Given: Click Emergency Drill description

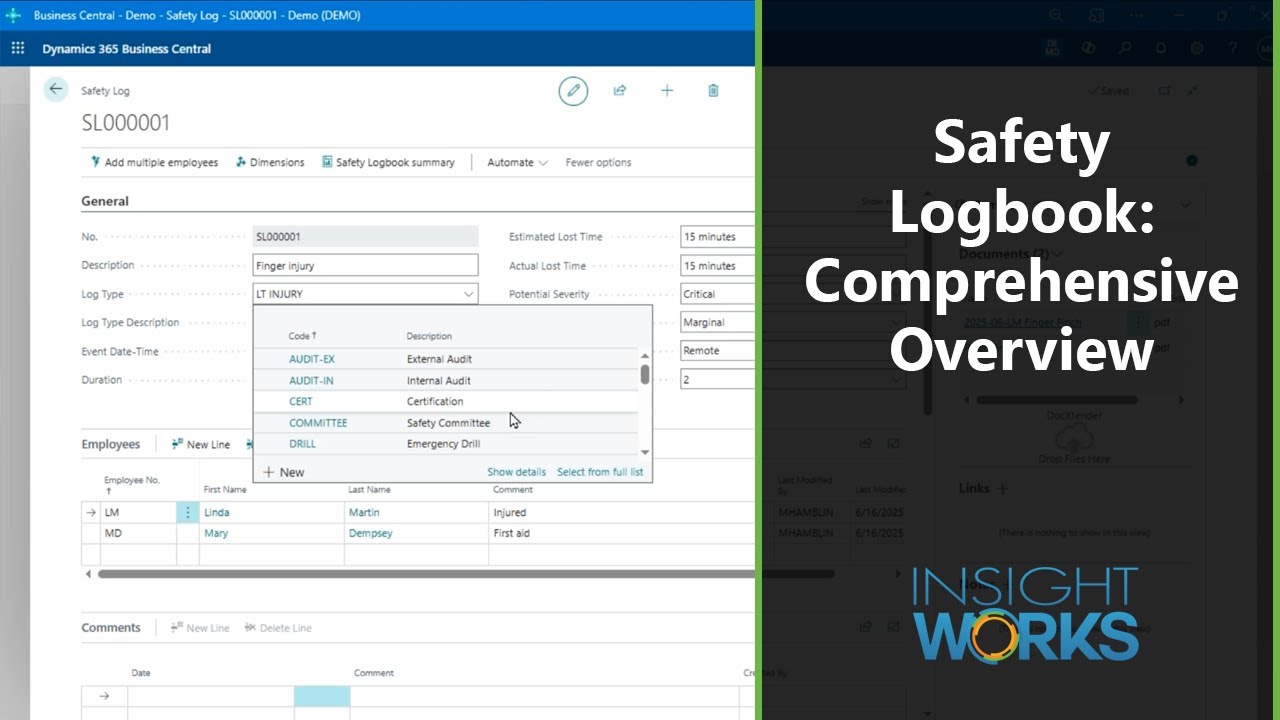Looking at the screenshot, I should click(x=443, y=444).
